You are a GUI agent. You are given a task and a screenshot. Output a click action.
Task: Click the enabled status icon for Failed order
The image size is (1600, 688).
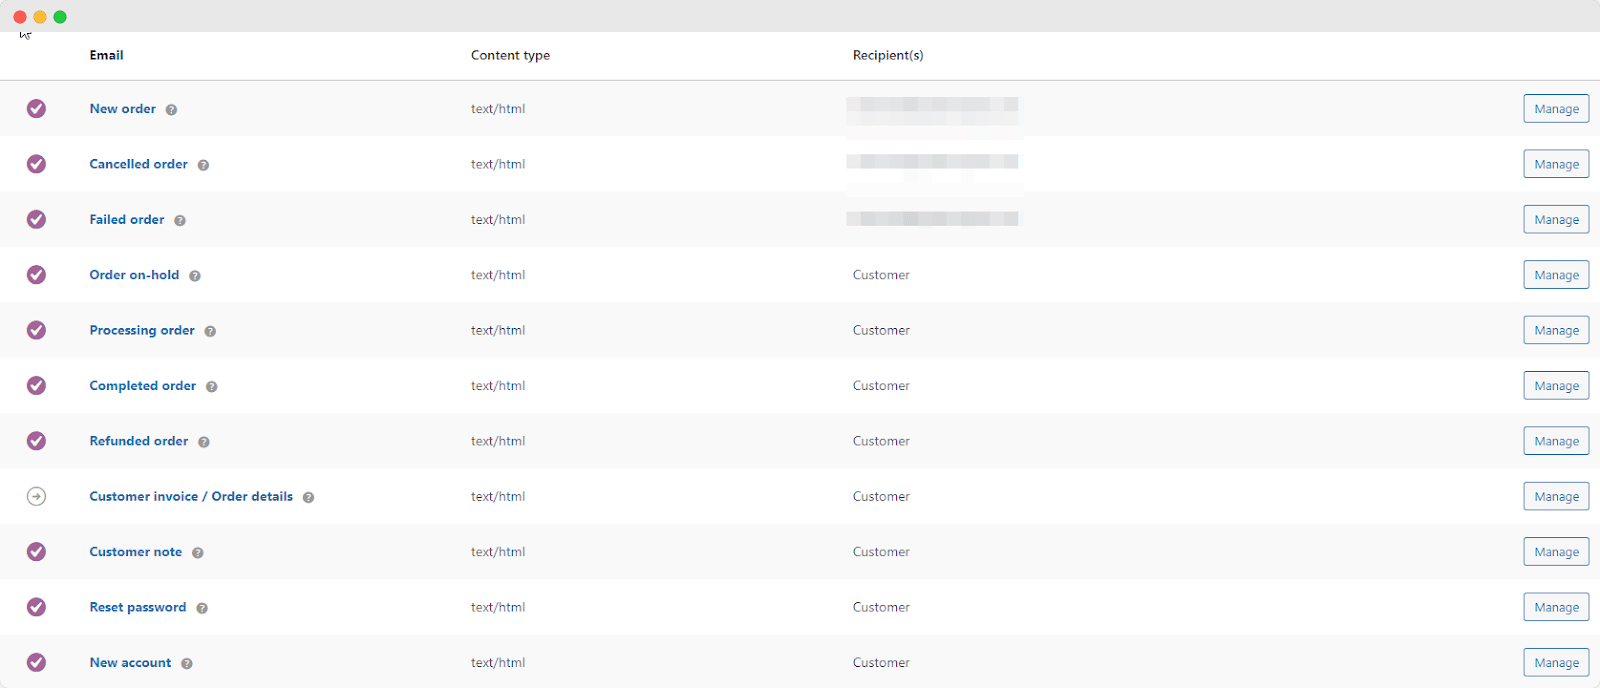pyautogui.click(x=36, y=219)
